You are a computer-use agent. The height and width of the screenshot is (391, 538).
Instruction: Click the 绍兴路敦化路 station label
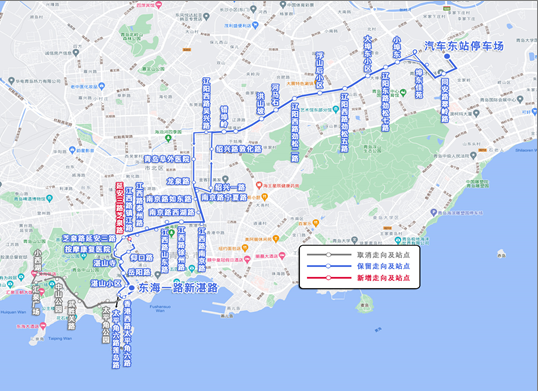[239, 149]
